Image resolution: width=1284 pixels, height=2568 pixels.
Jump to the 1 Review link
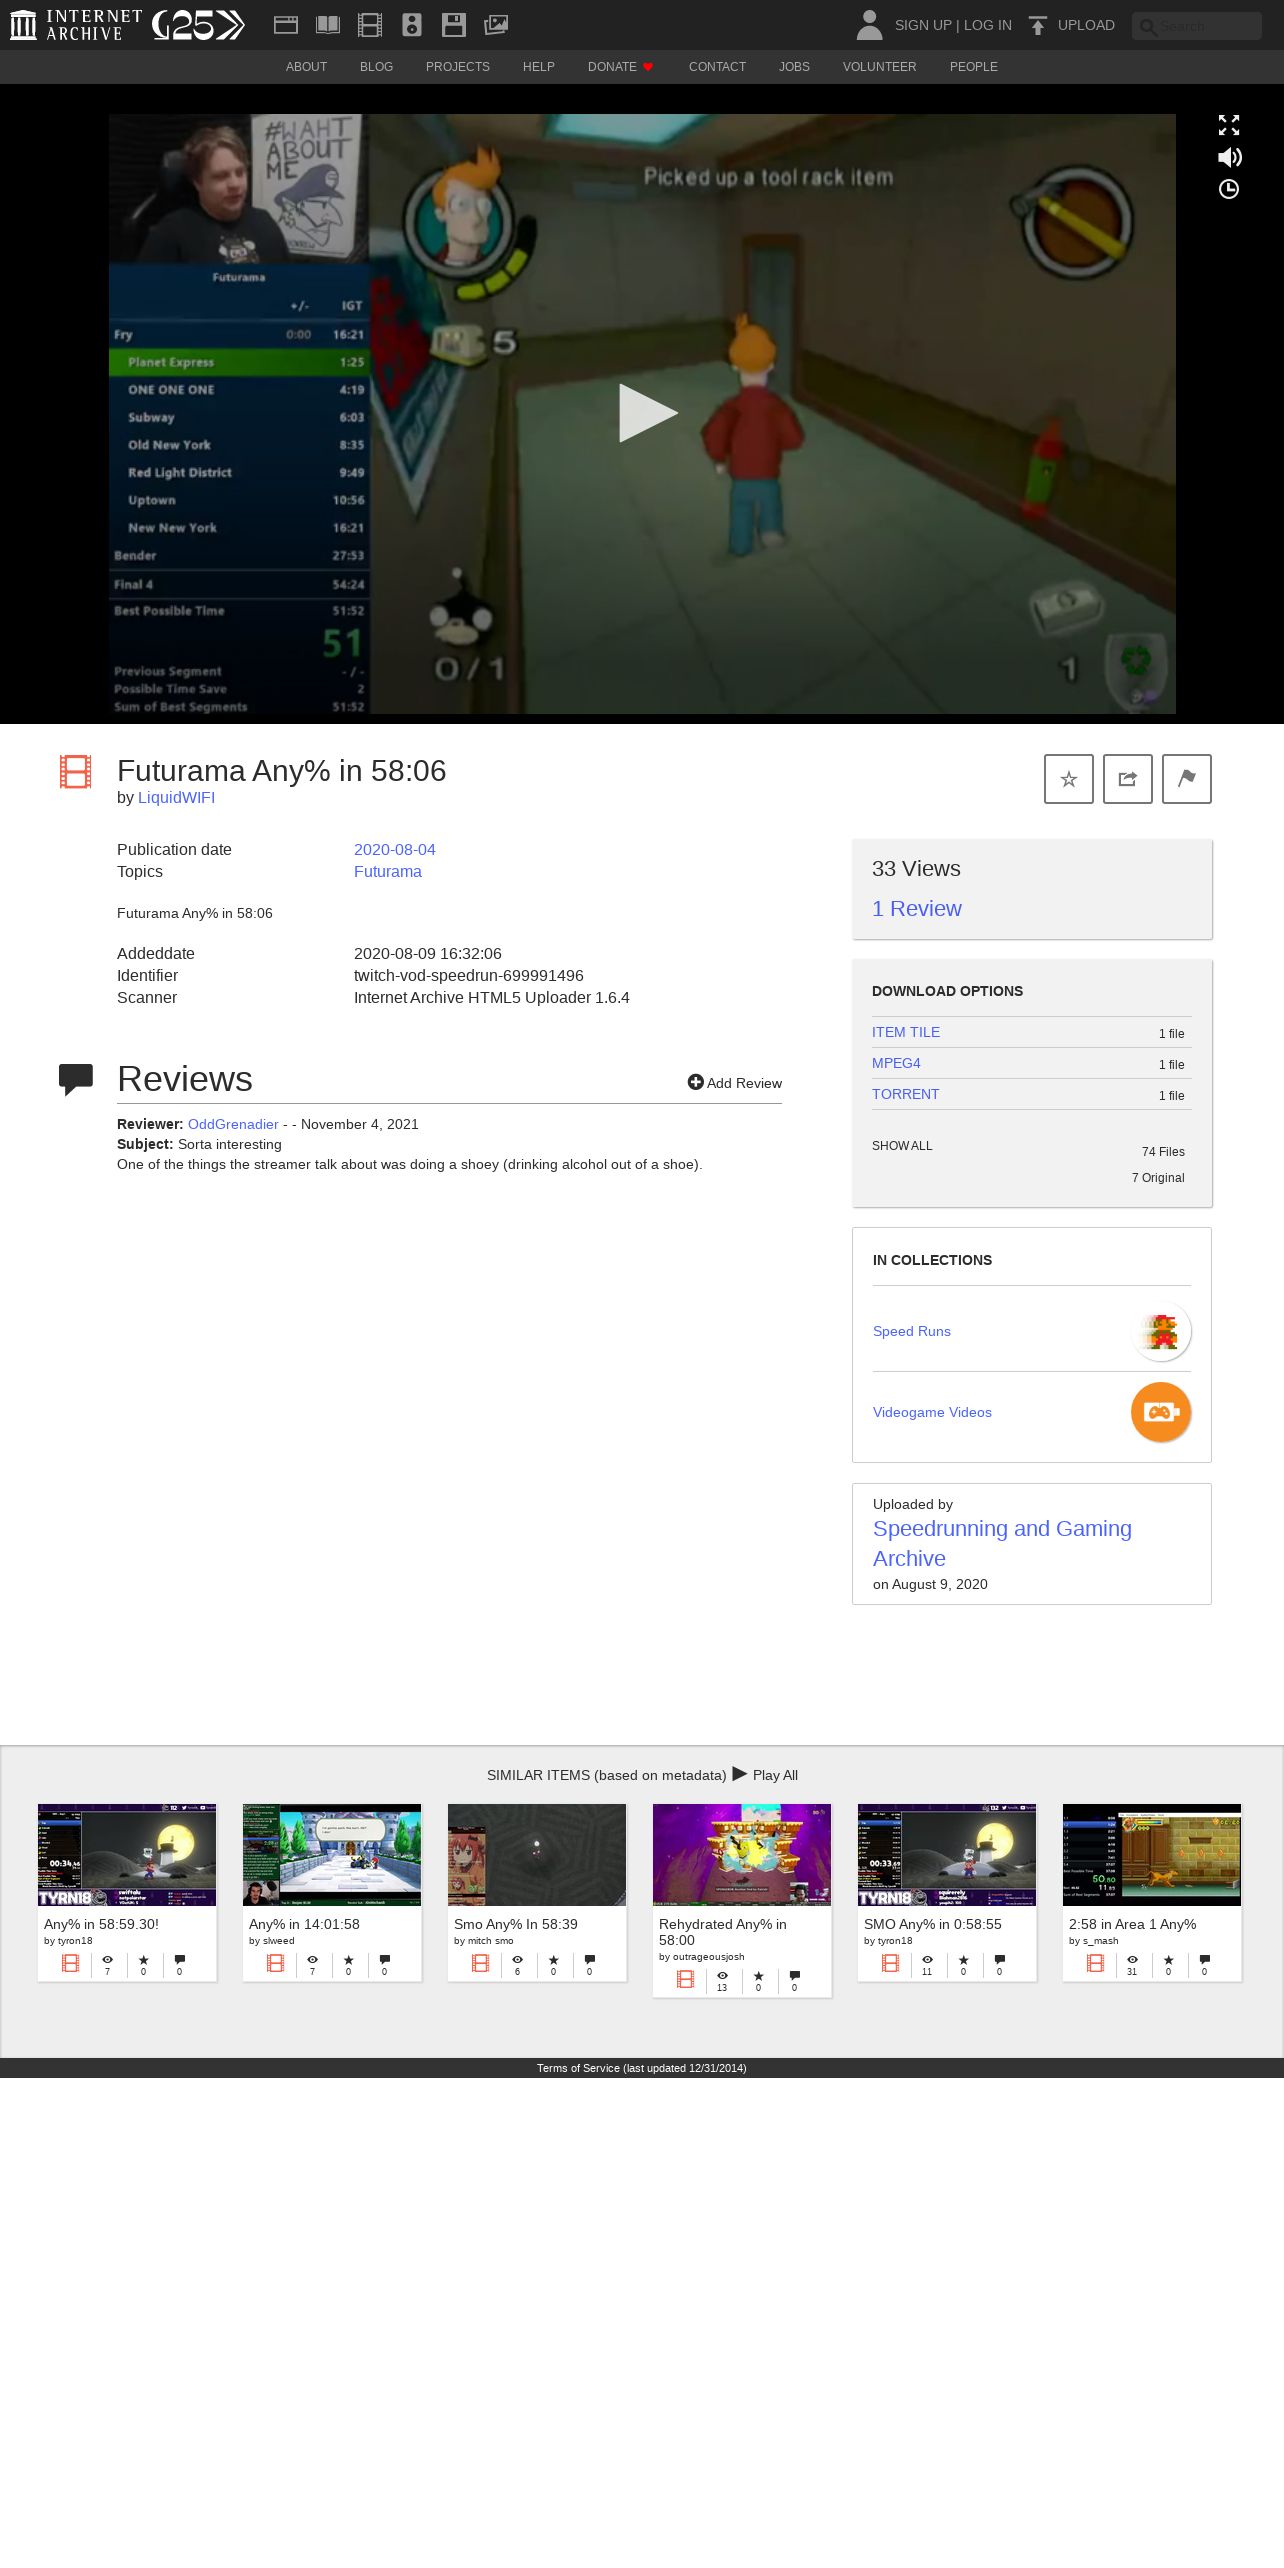click(x=916, y=908)
